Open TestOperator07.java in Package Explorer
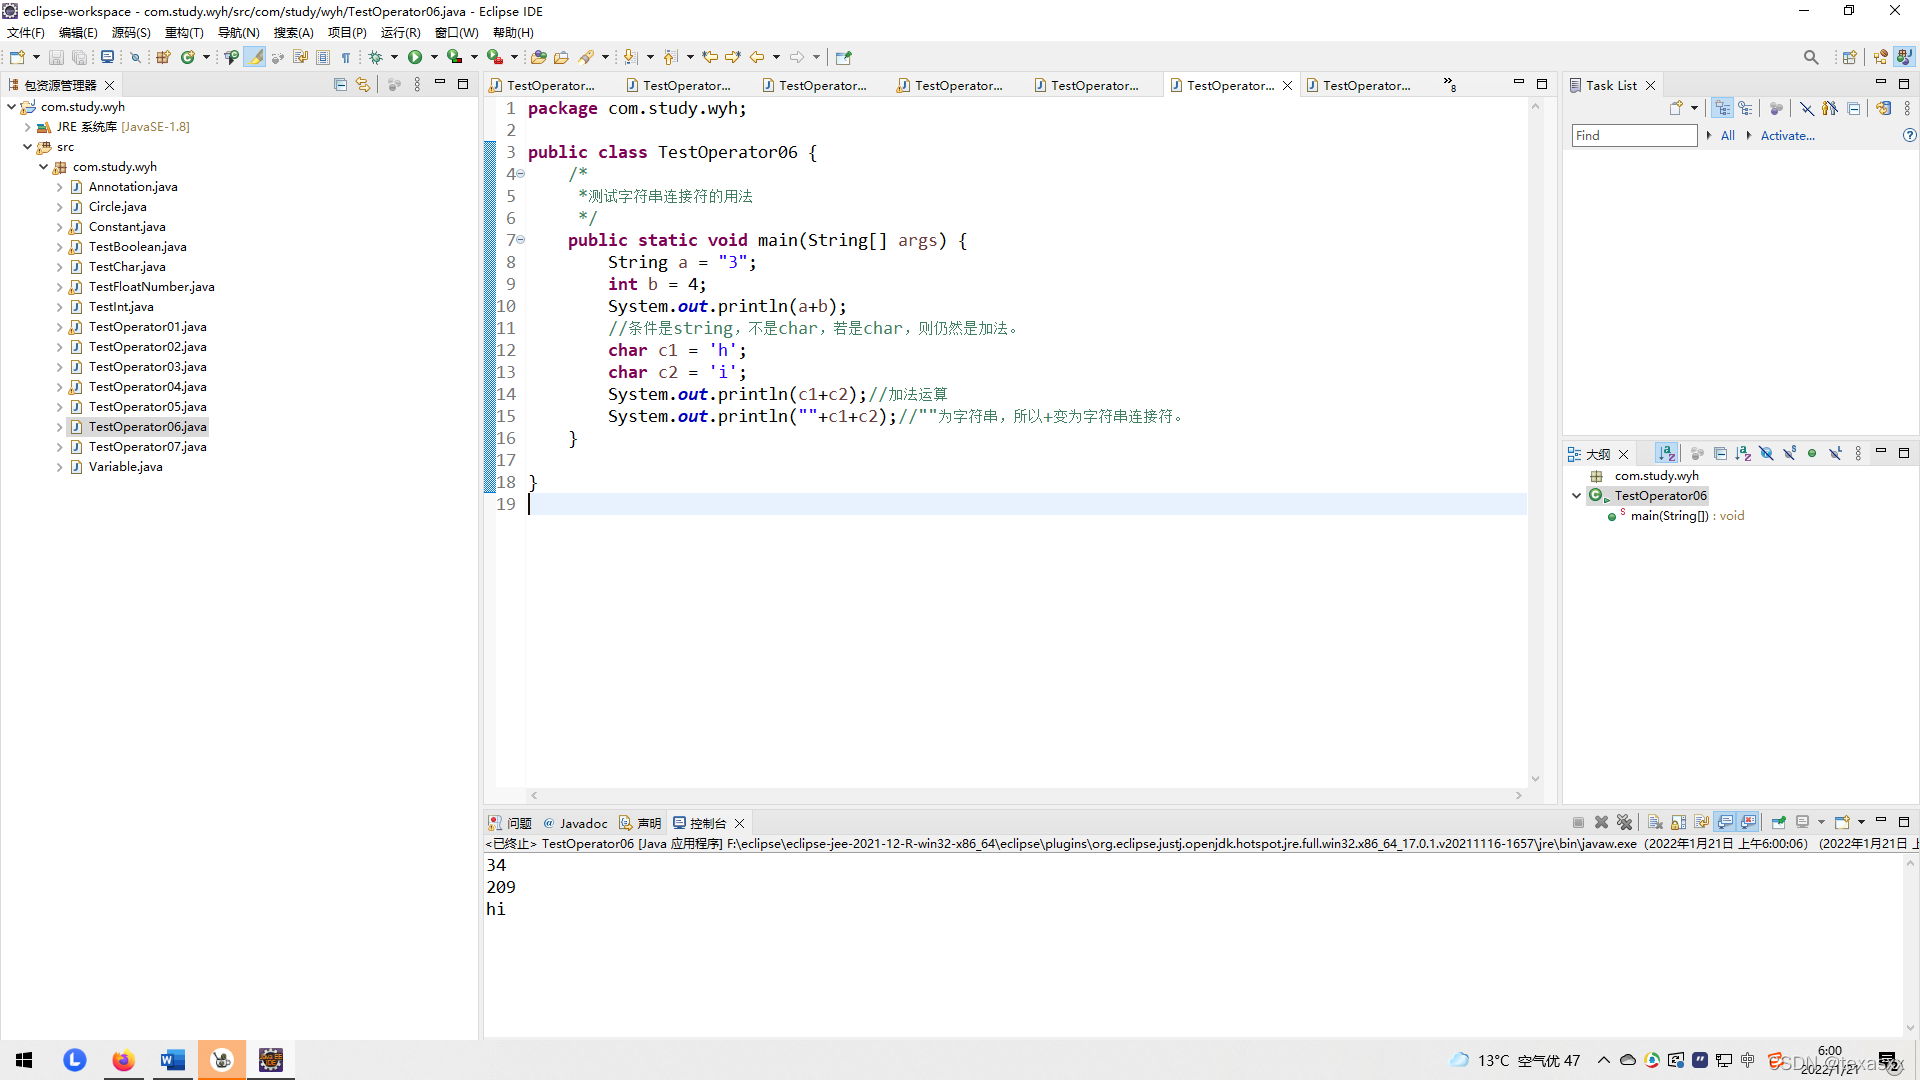The image size is (1920, 1080). click(x=147, y=447)
